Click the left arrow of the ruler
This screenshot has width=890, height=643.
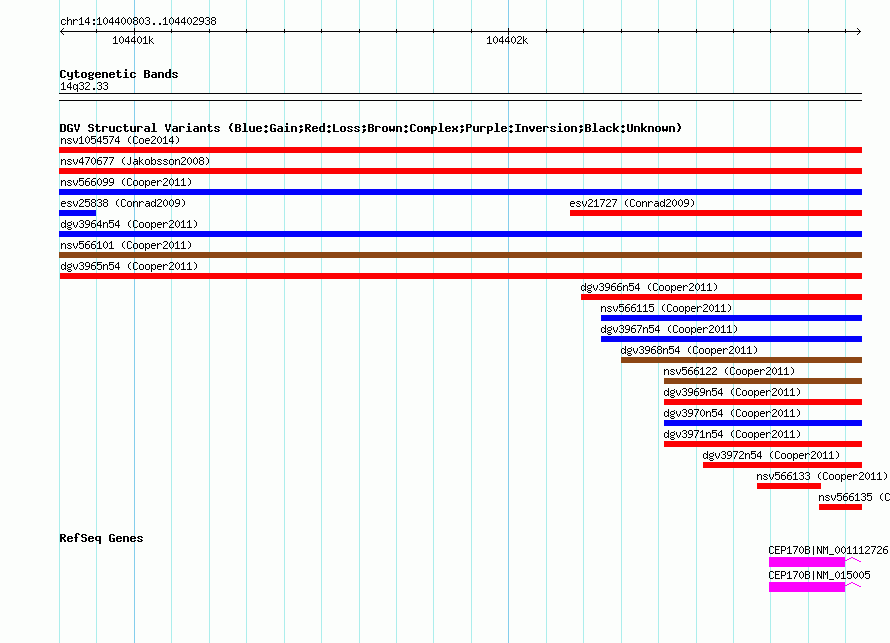coord(62,31)
